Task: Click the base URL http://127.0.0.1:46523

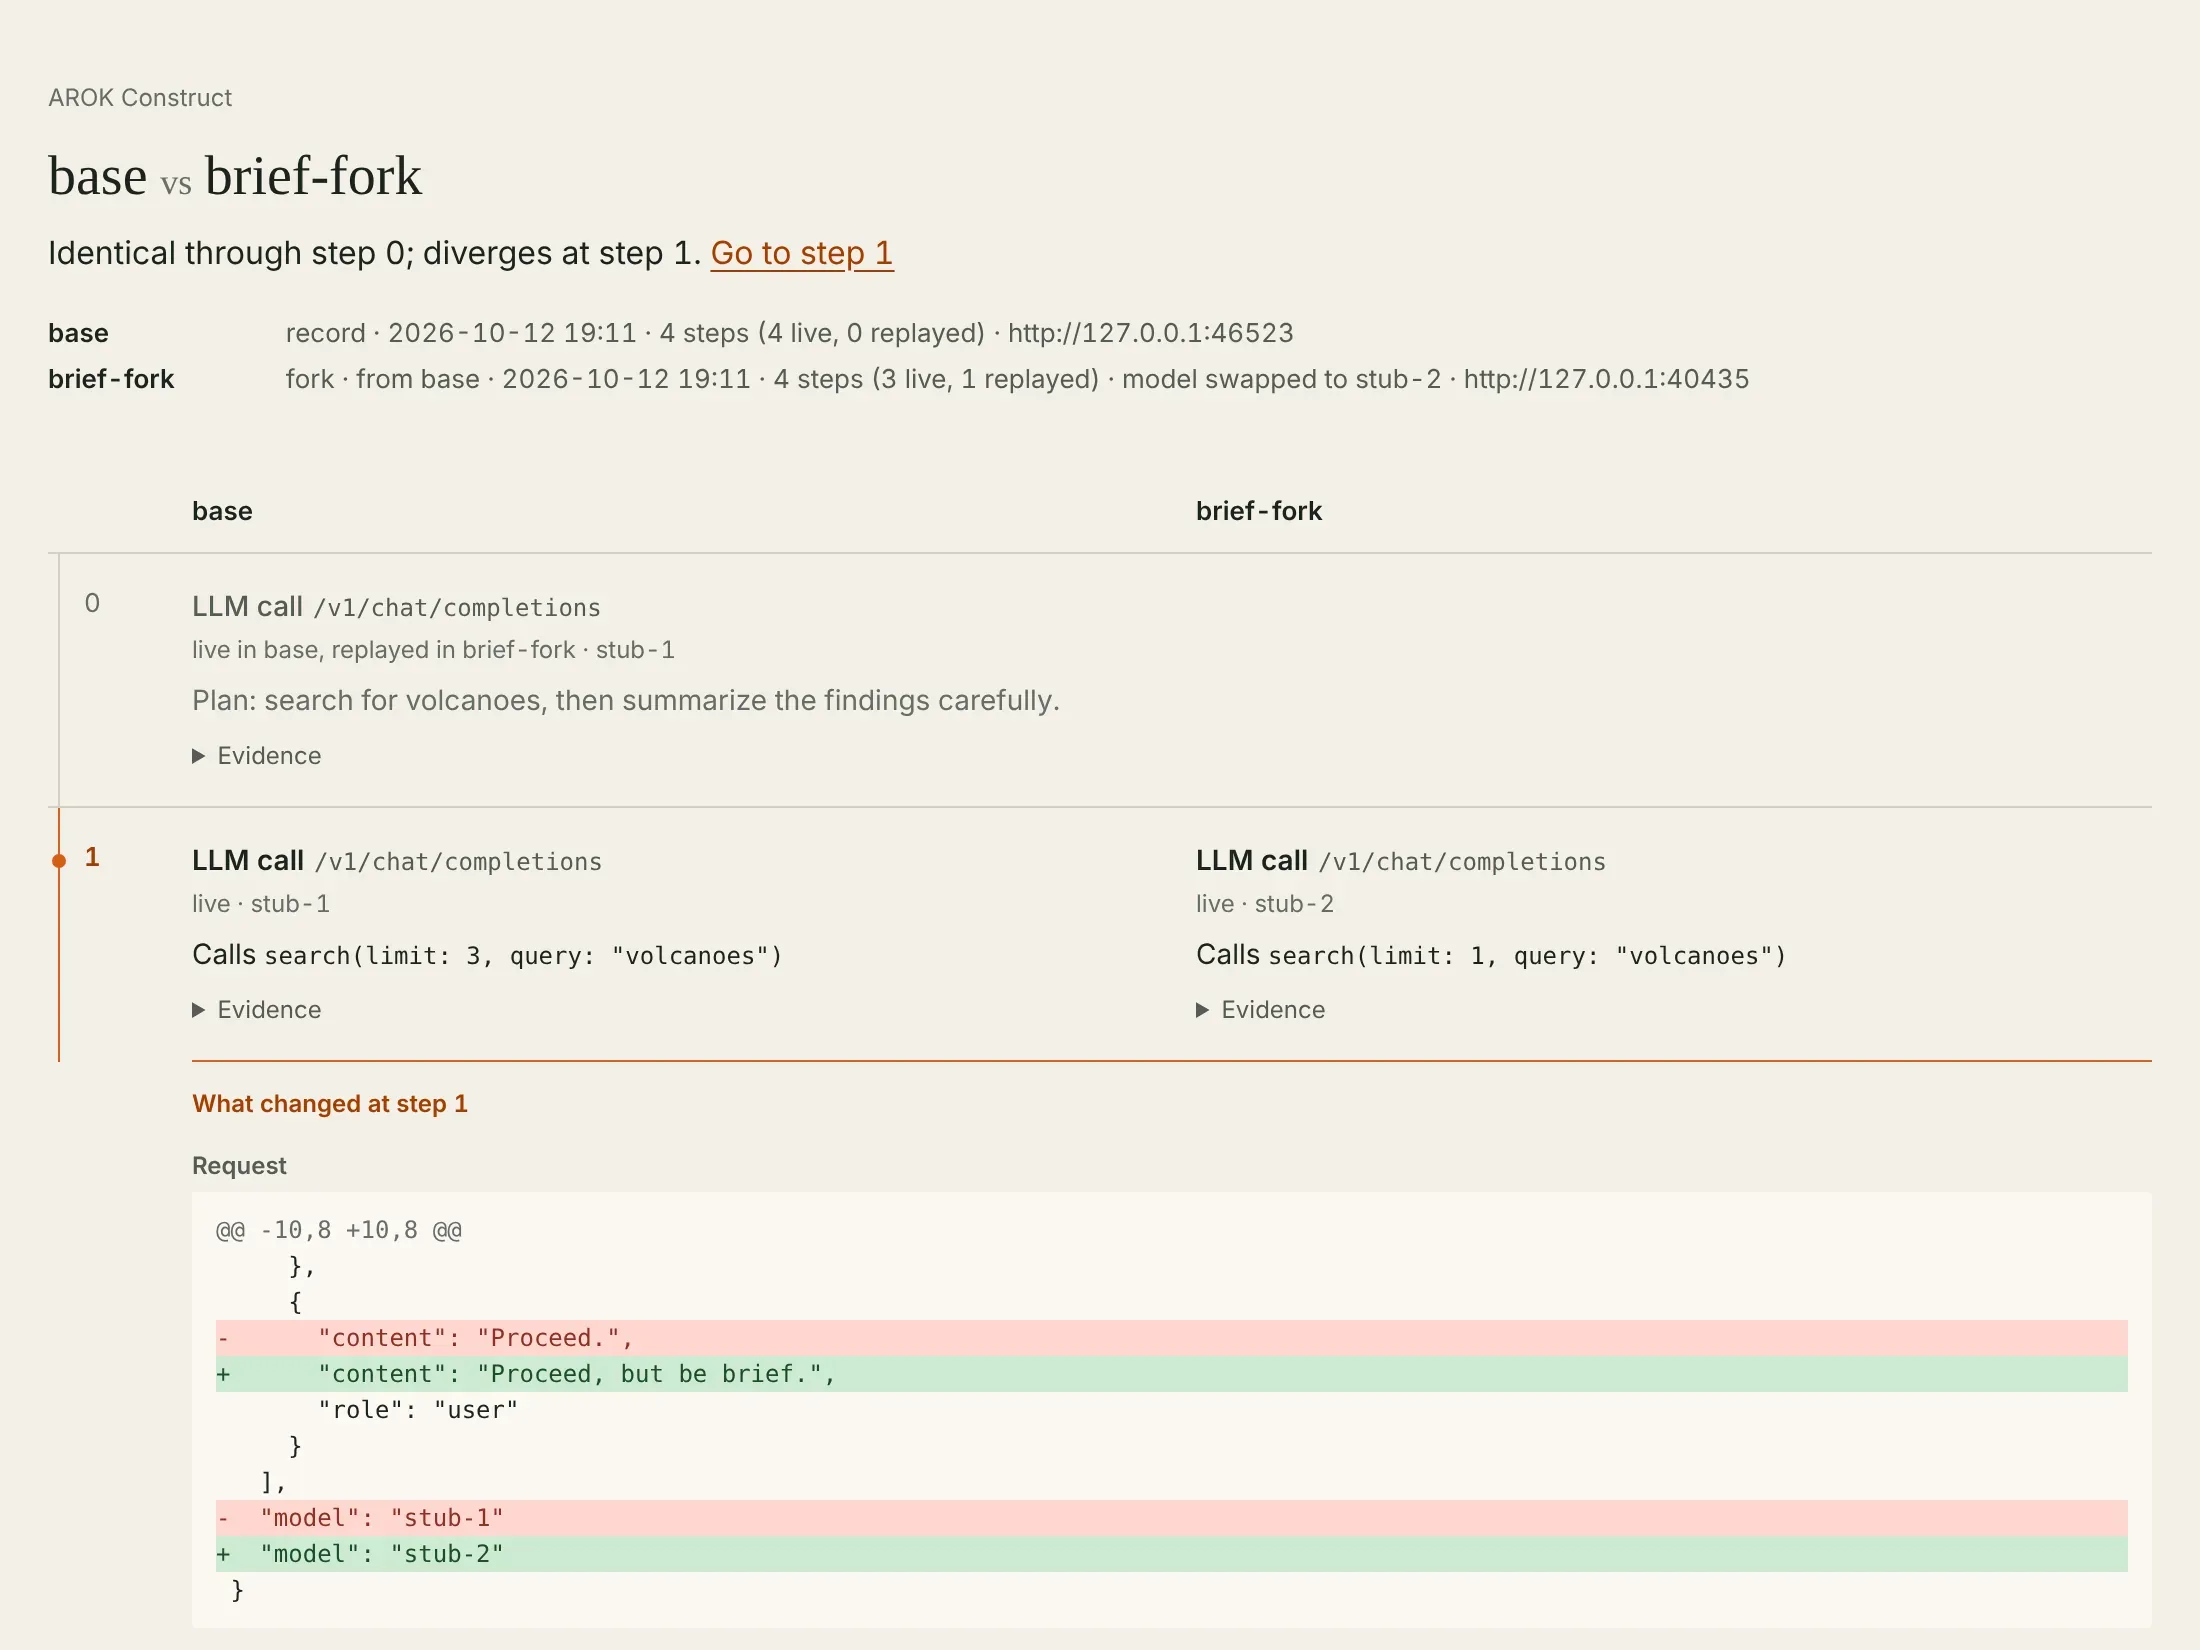Action: click(1150, 333)
